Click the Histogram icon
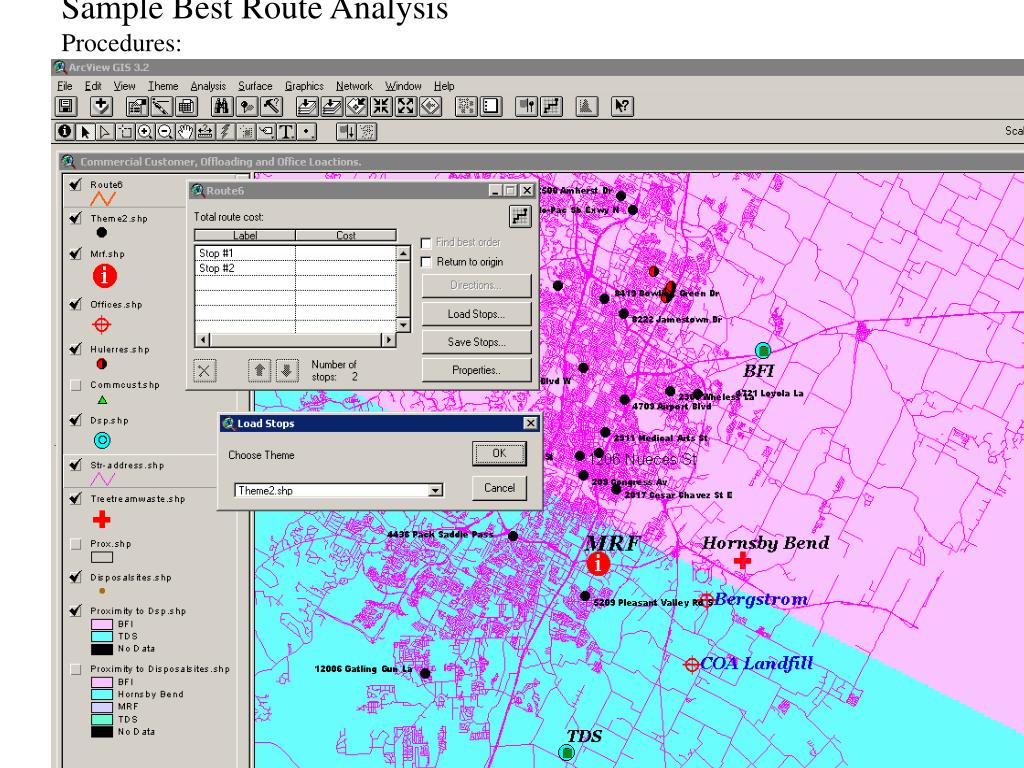Image resolution: width=1024 pixels, height=768 pixels. 586,106
